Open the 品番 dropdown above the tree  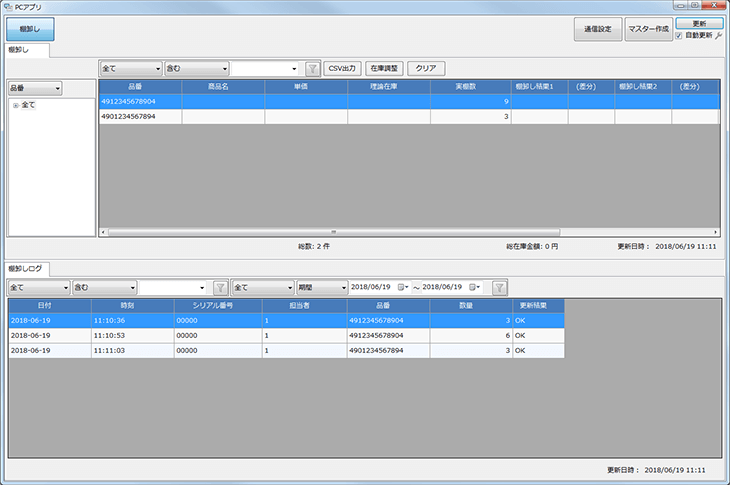pyautogui.click(x=35, y=89)
